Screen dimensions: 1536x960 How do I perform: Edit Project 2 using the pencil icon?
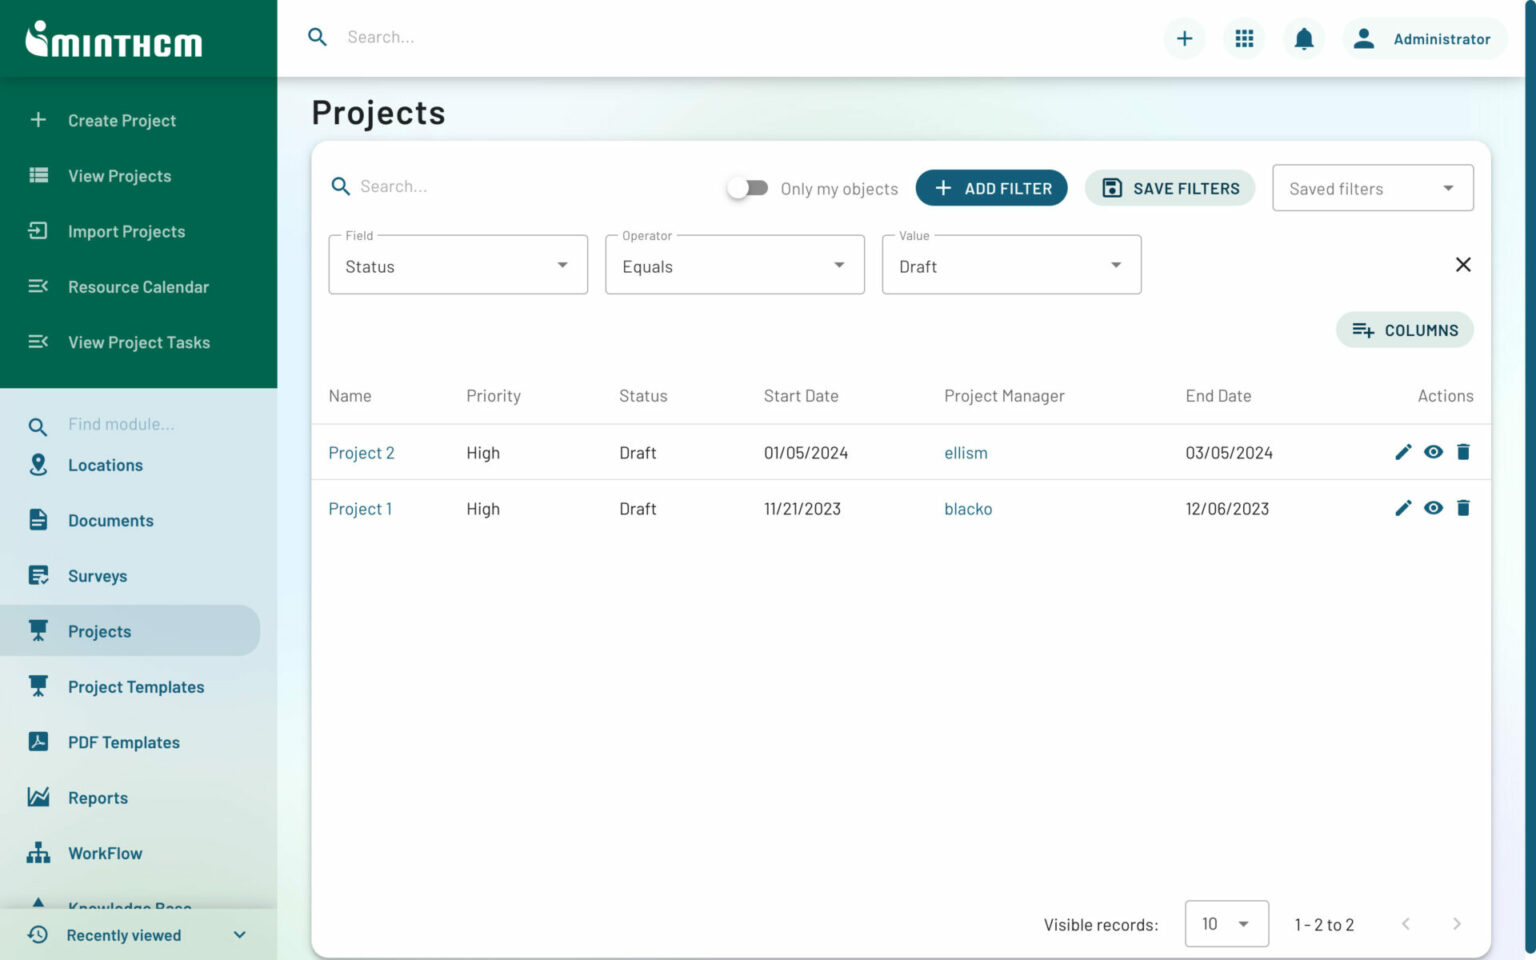(1403, 452)
